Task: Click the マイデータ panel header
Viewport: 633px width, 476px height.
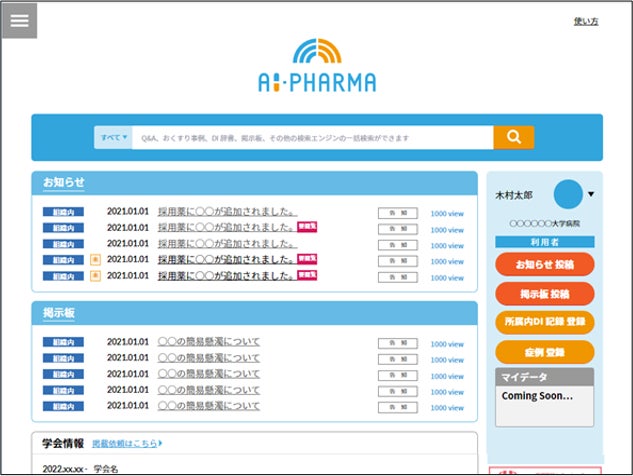Action: point(545,377)
